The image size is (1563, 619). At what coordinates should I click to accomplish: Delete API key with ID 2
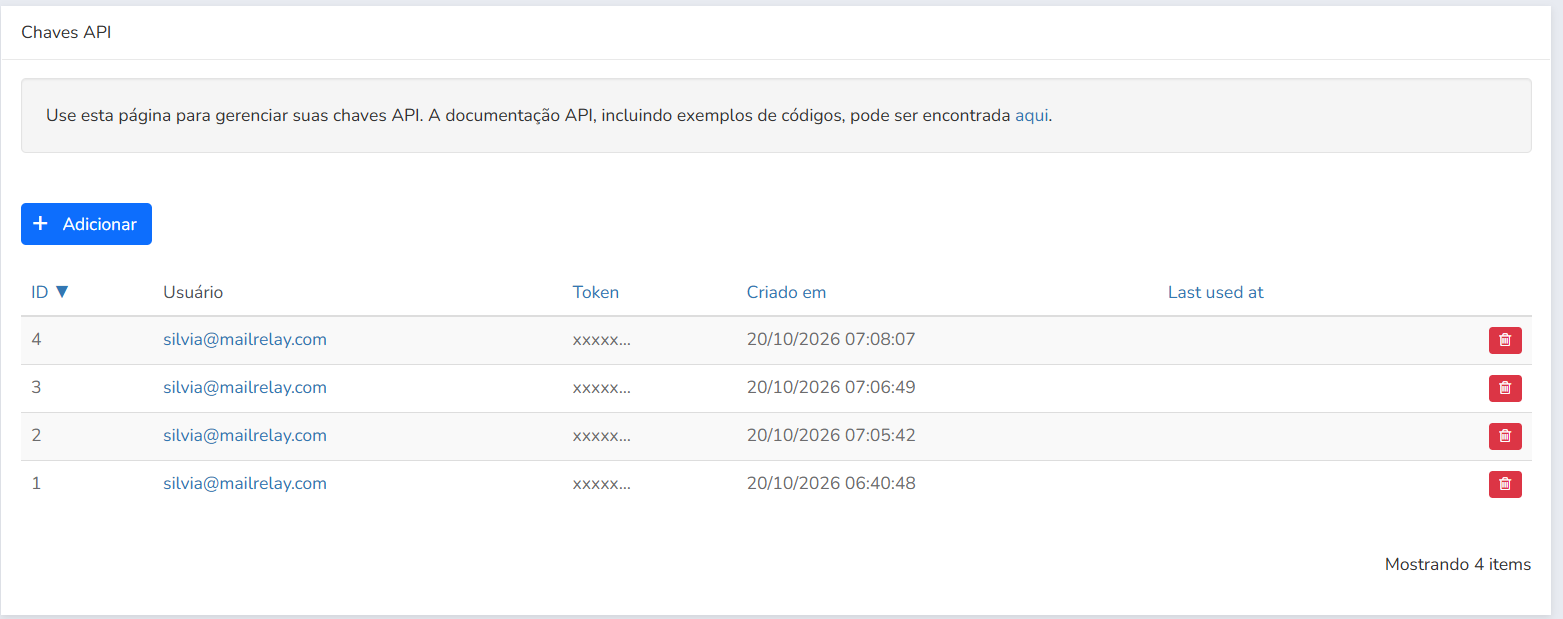(x=1505, y=436)
